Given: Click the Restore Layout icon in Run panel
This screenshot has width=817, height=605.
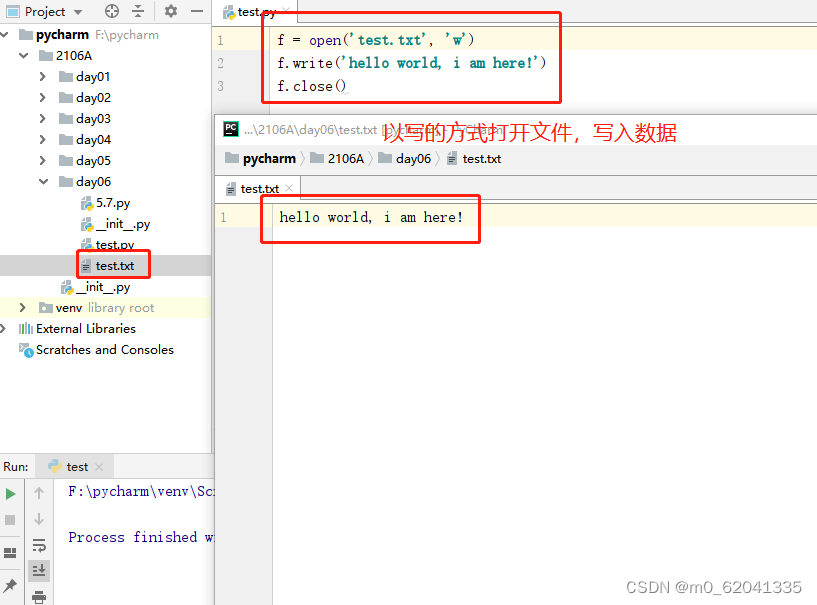Looking at the screenshot, I should (10, 552).
